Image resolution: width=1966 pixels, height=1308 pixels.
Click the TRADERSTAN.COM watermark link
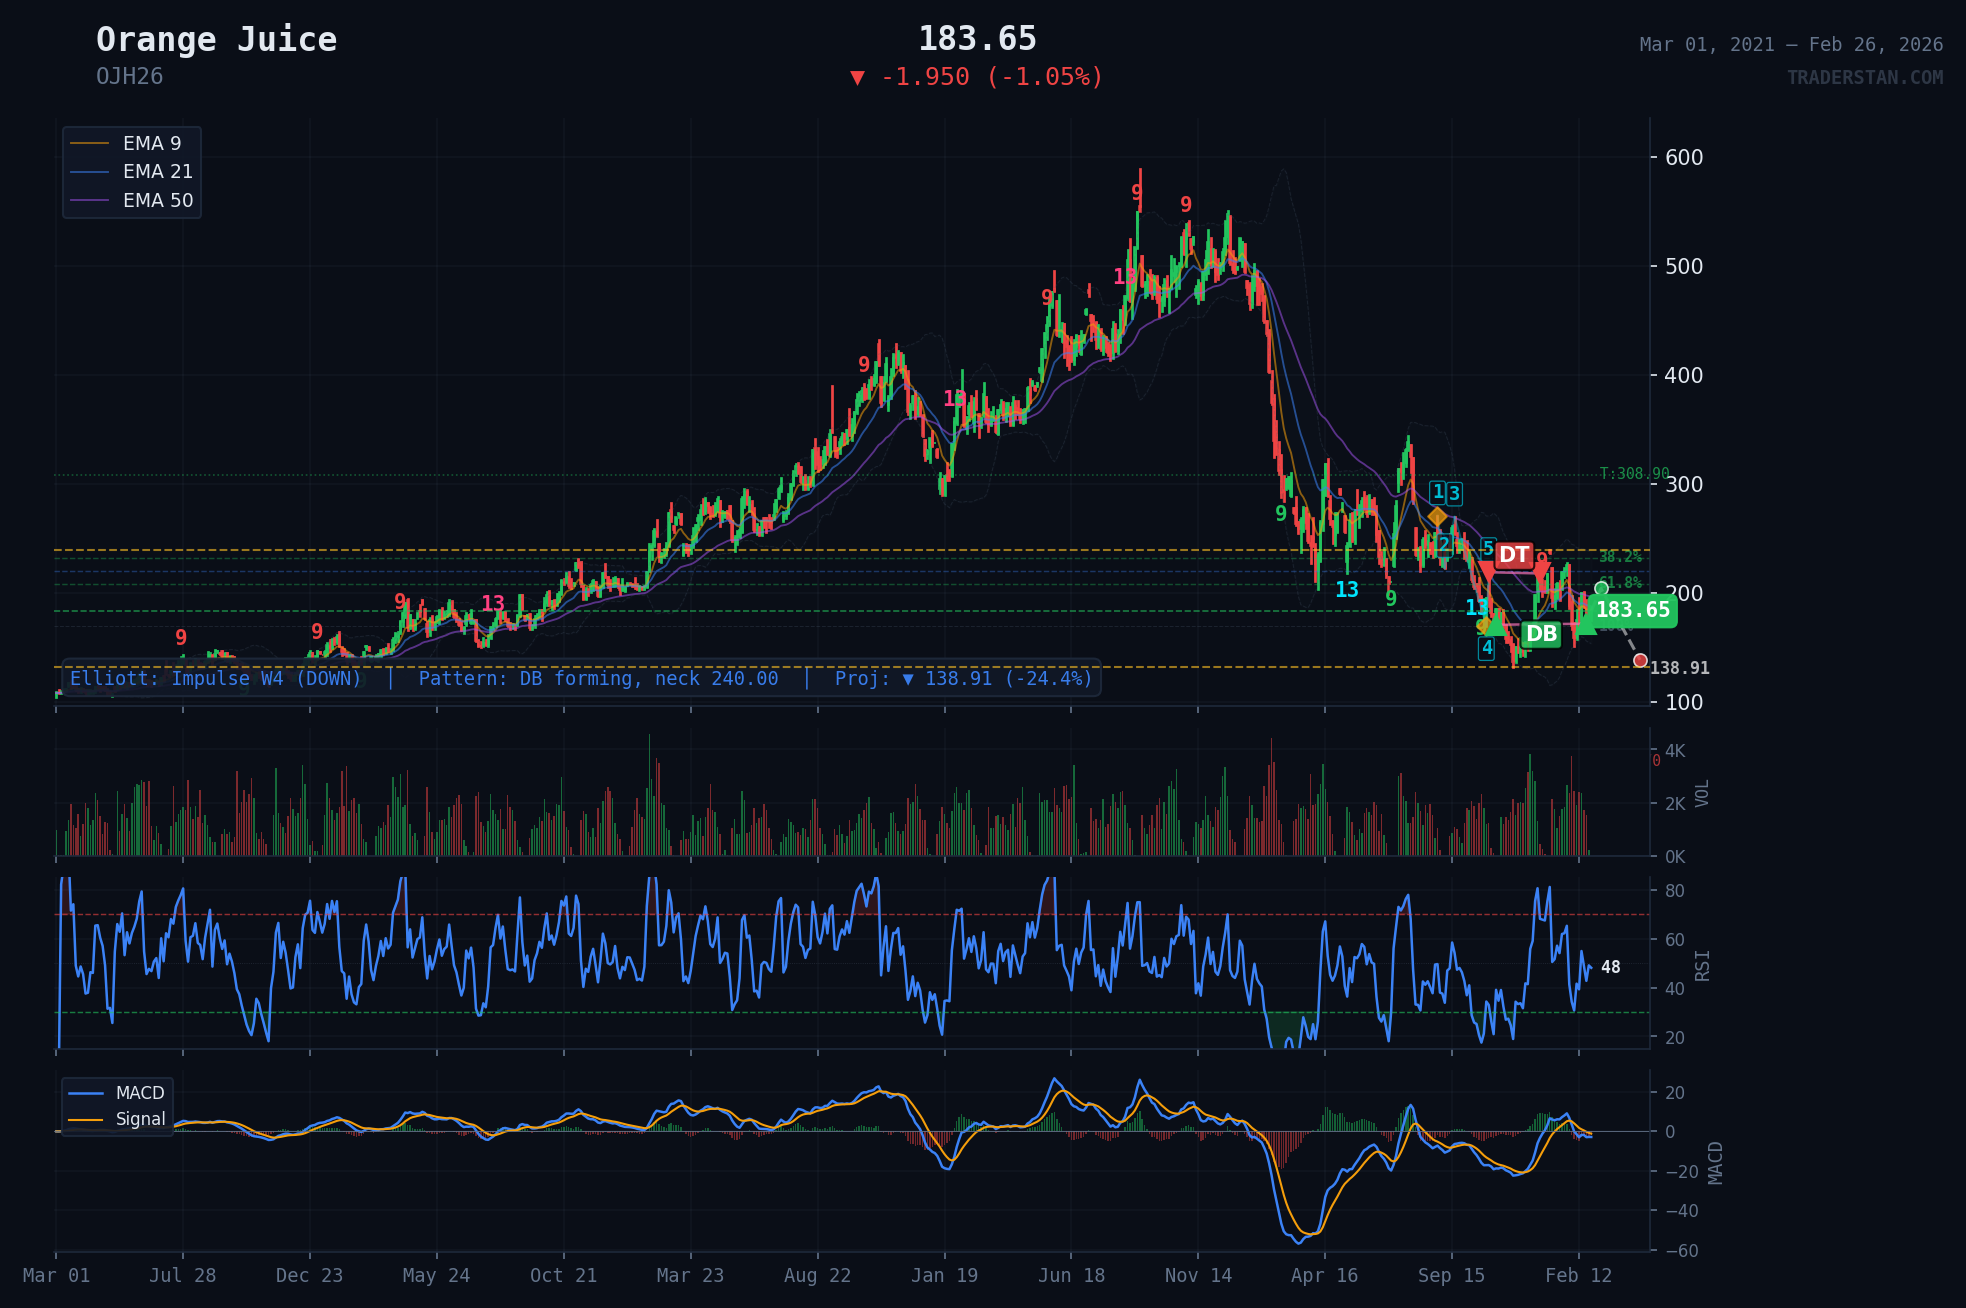1864,77
